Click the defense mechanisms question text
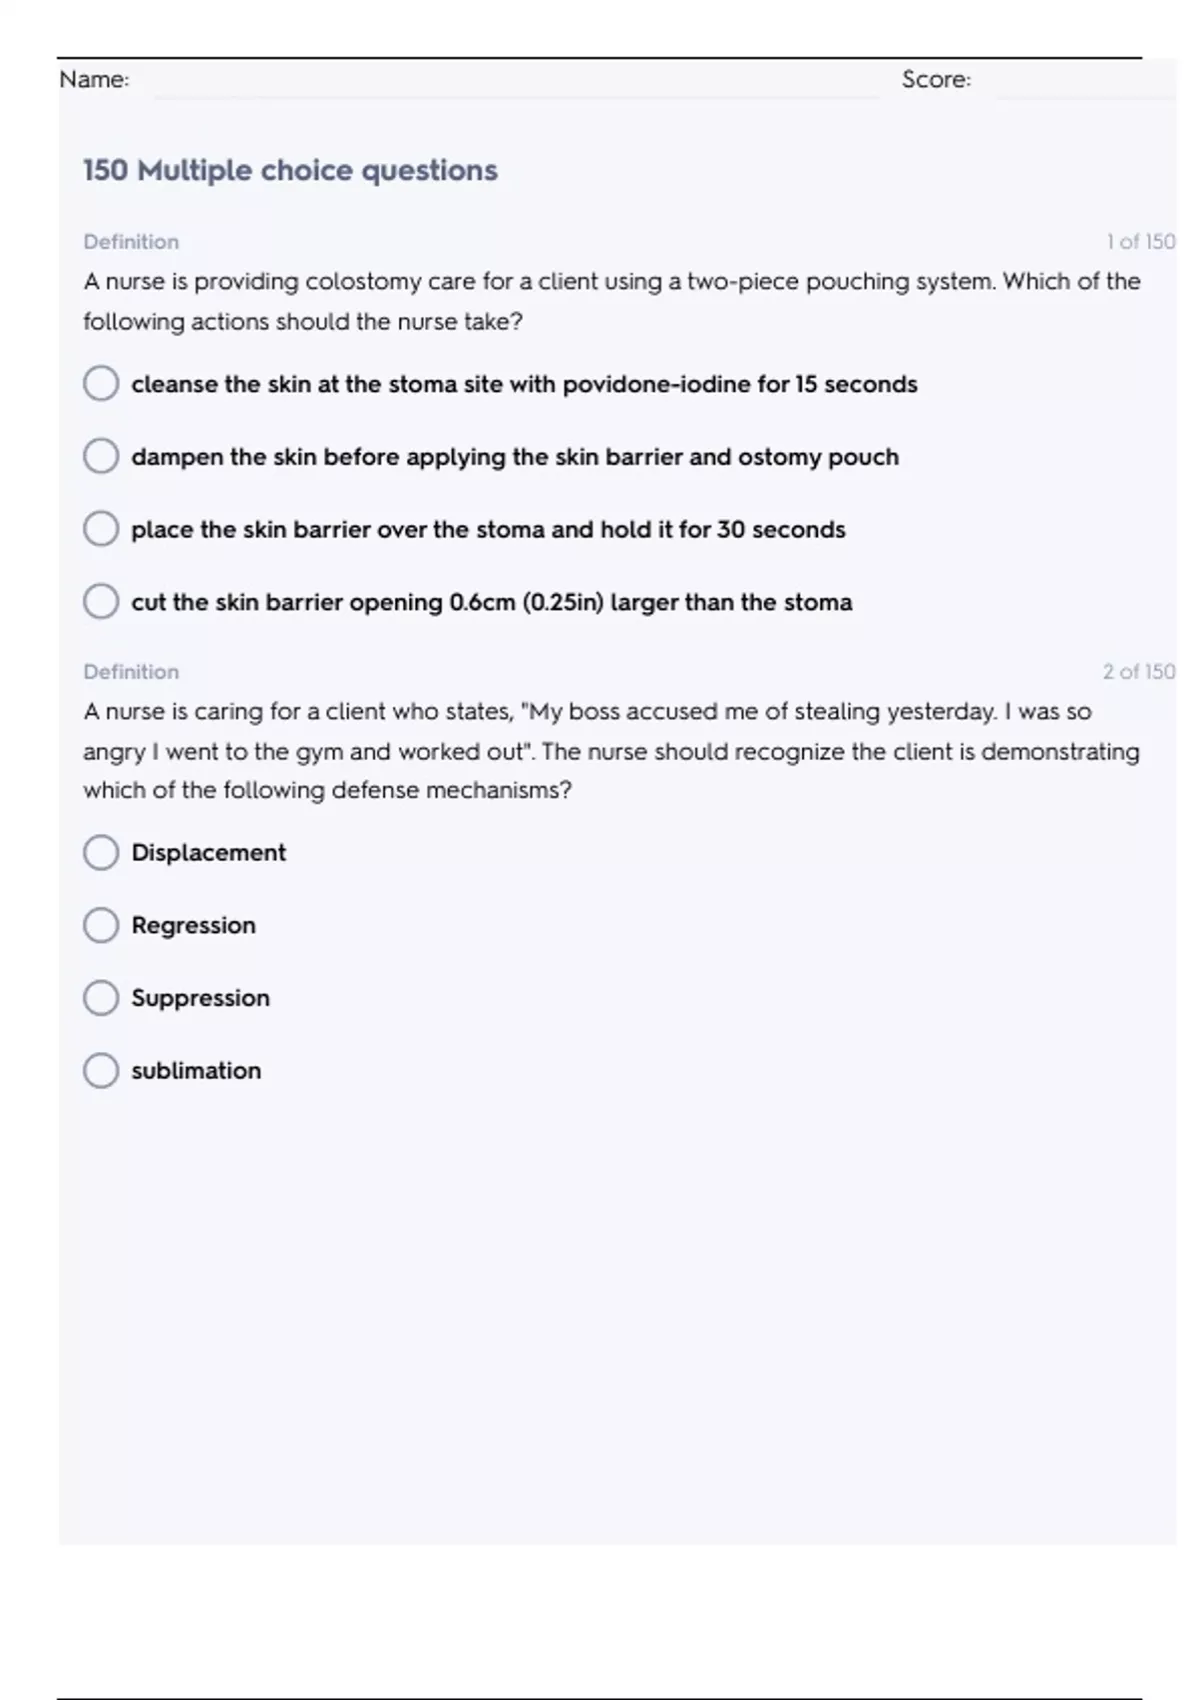Screen dimensions: 1200x1700 tap(611, 751)
